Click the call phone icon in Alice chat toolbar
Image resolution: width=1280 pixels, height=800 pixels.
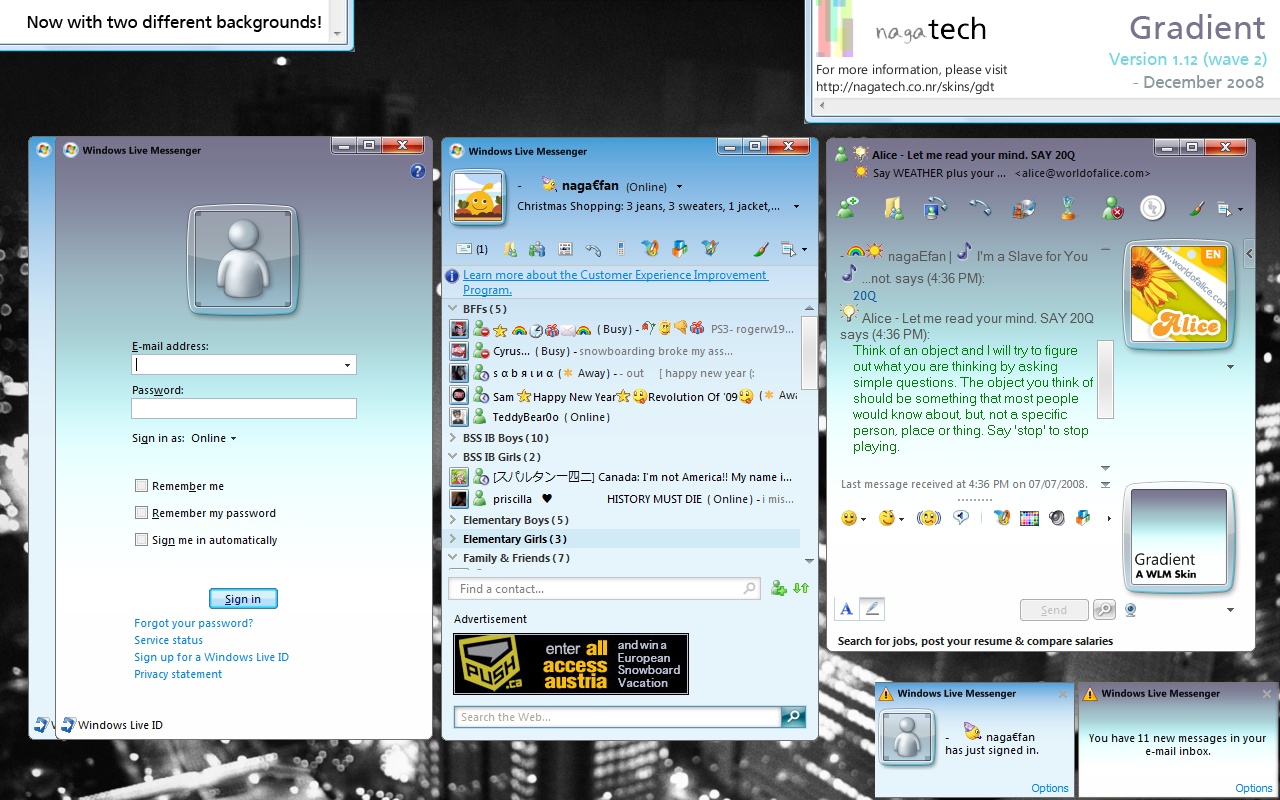coord(980,208)
